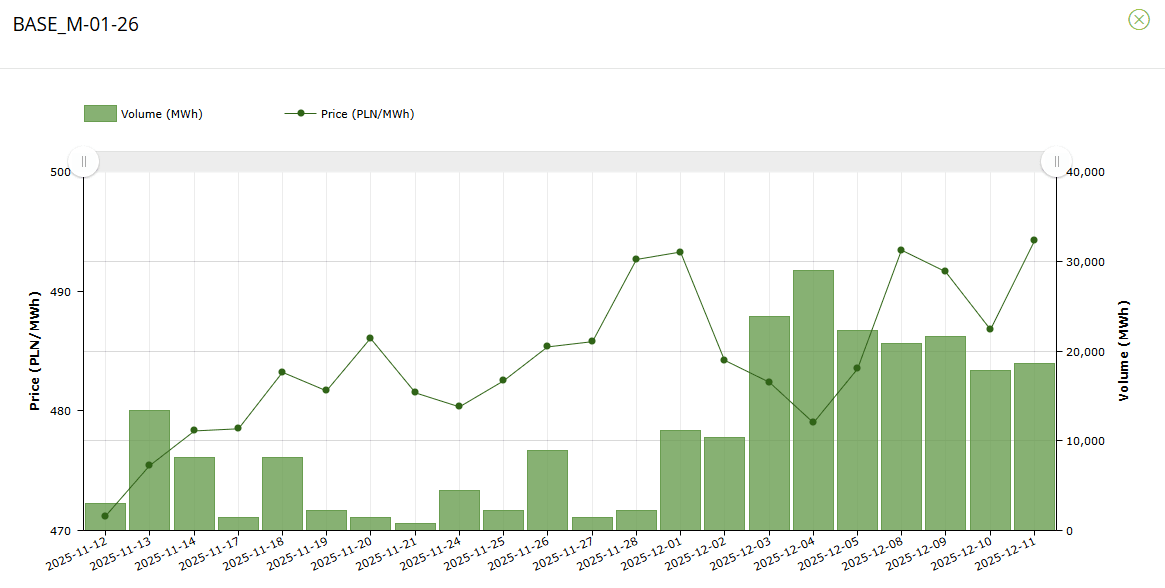Select the price point at 2025-12-01
The image size is (1165, 588).
click(680, 252)
